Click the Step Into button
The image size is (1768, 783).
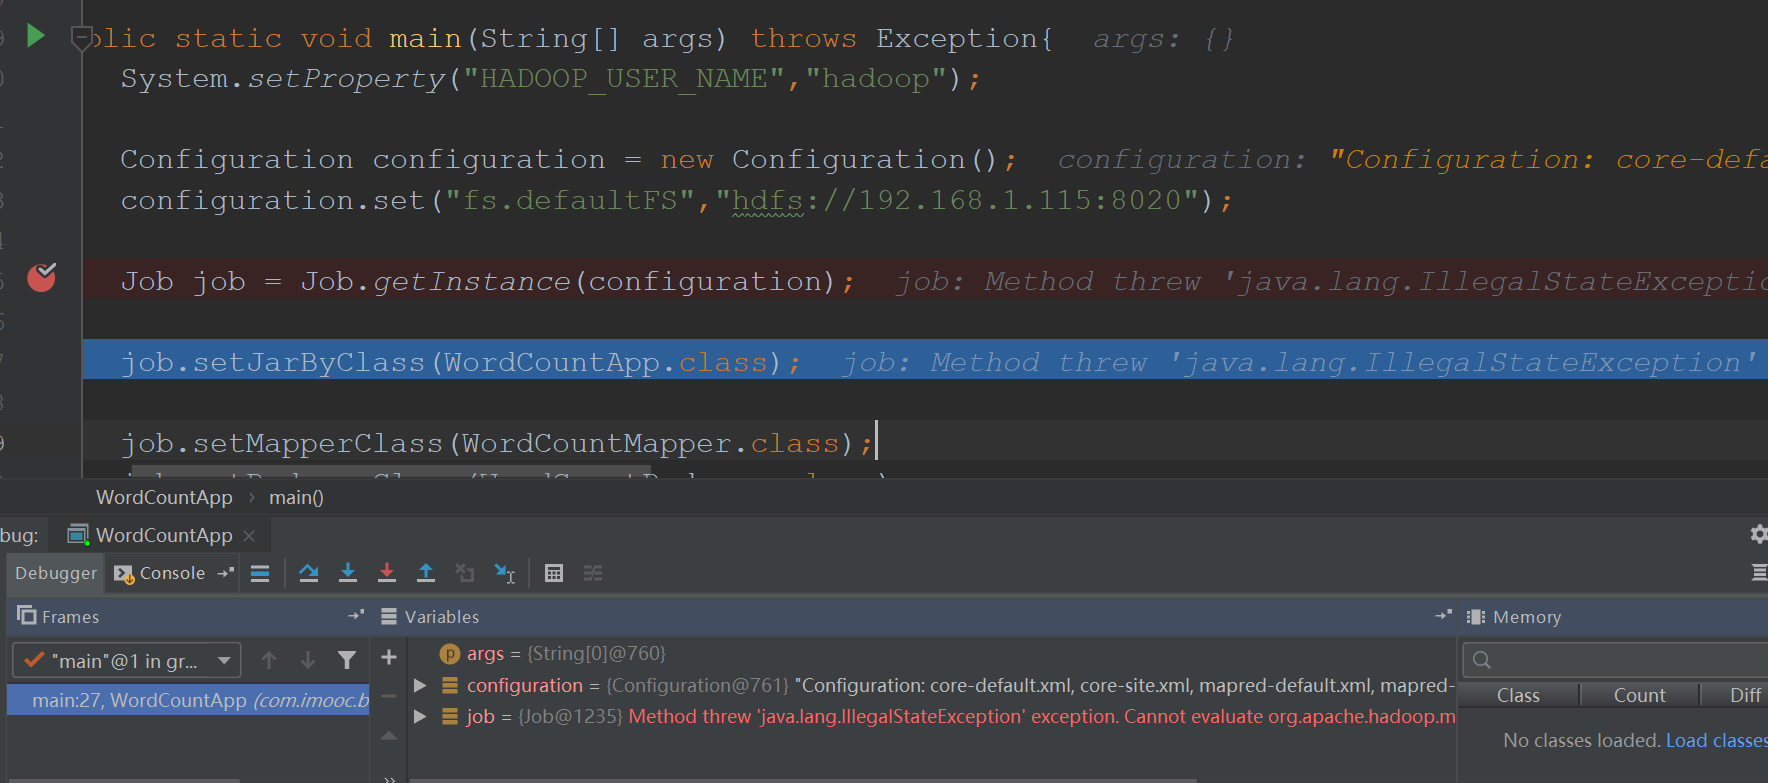click(348, 573)
